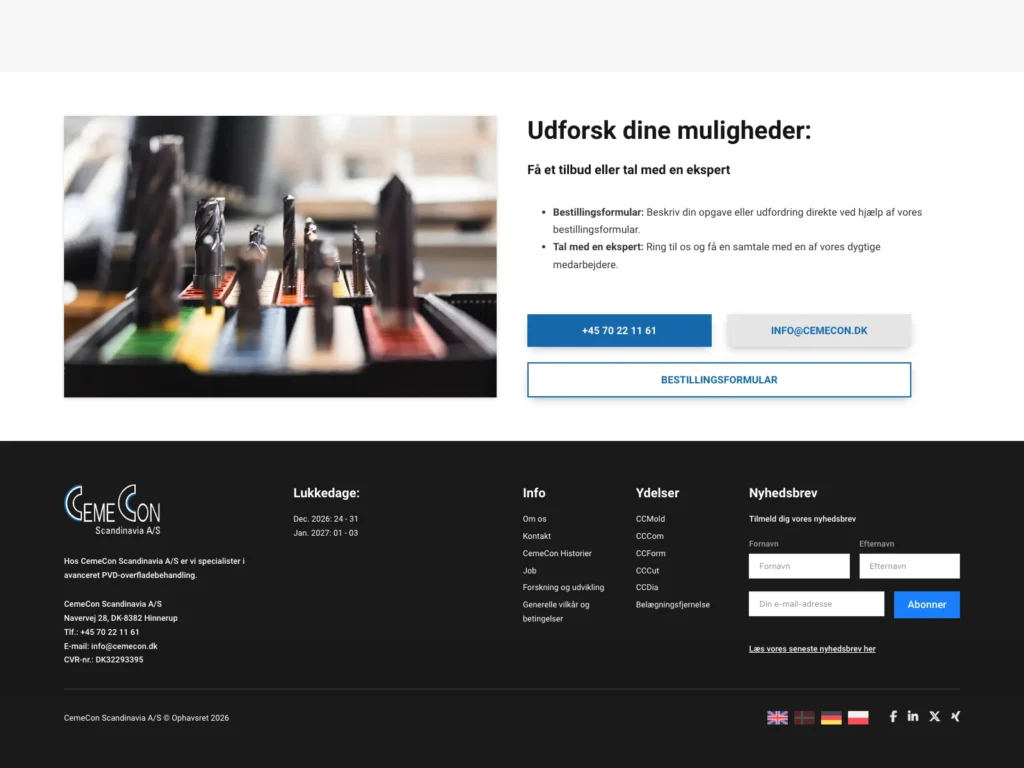
Task: Click the INFO@CEMECON.DK button
Action: [x=819, y=330]
